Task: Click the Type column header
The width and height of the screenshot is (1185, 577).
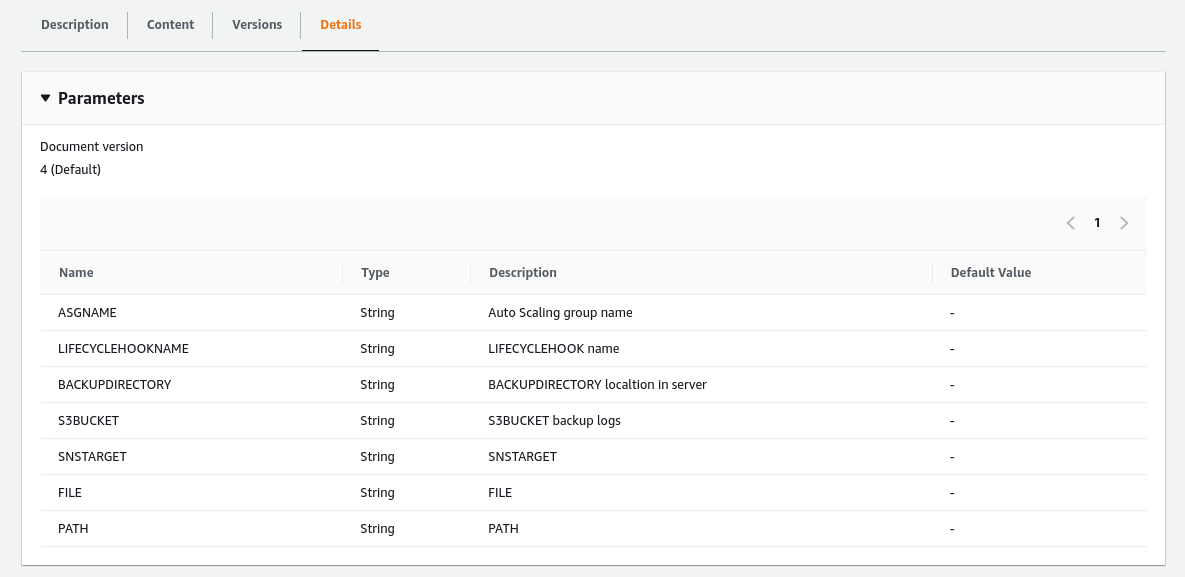Action: pyautogui.click(x=375, y=273)
